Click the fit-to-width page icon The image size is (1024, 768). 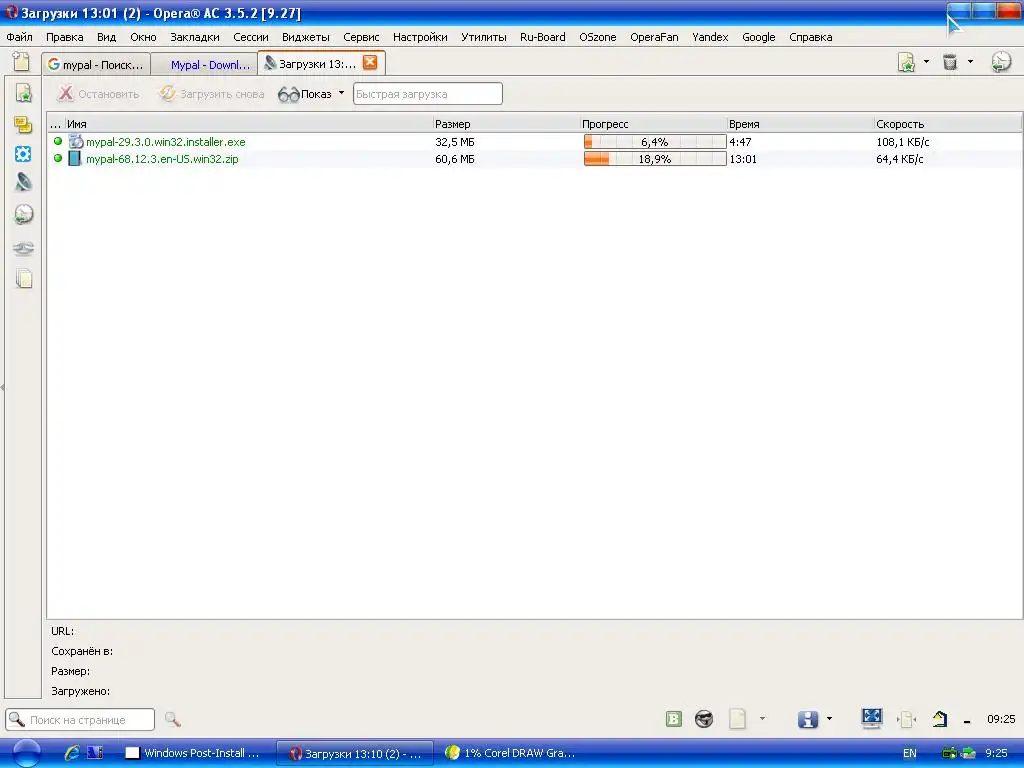(906, 720)
